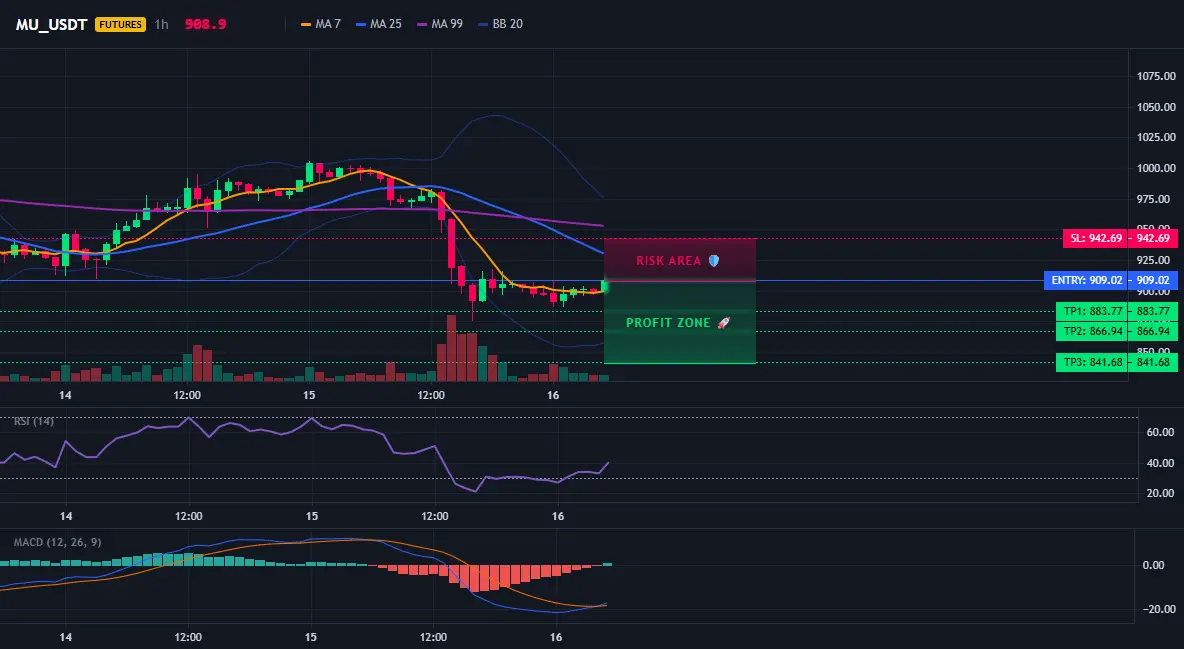Image resolution: width=1184 pixels, height=649 pixels.
Task: Click the purple MA 99 color marker
Action: [422, 24]
